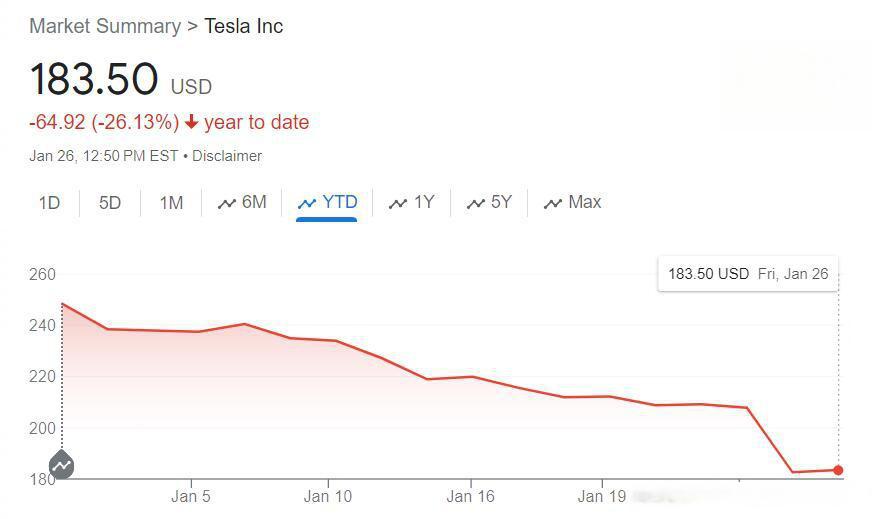This screenshot has height=519, width=872.
Task: Click the 5Y trend line icon
Action: click(475, 204)
